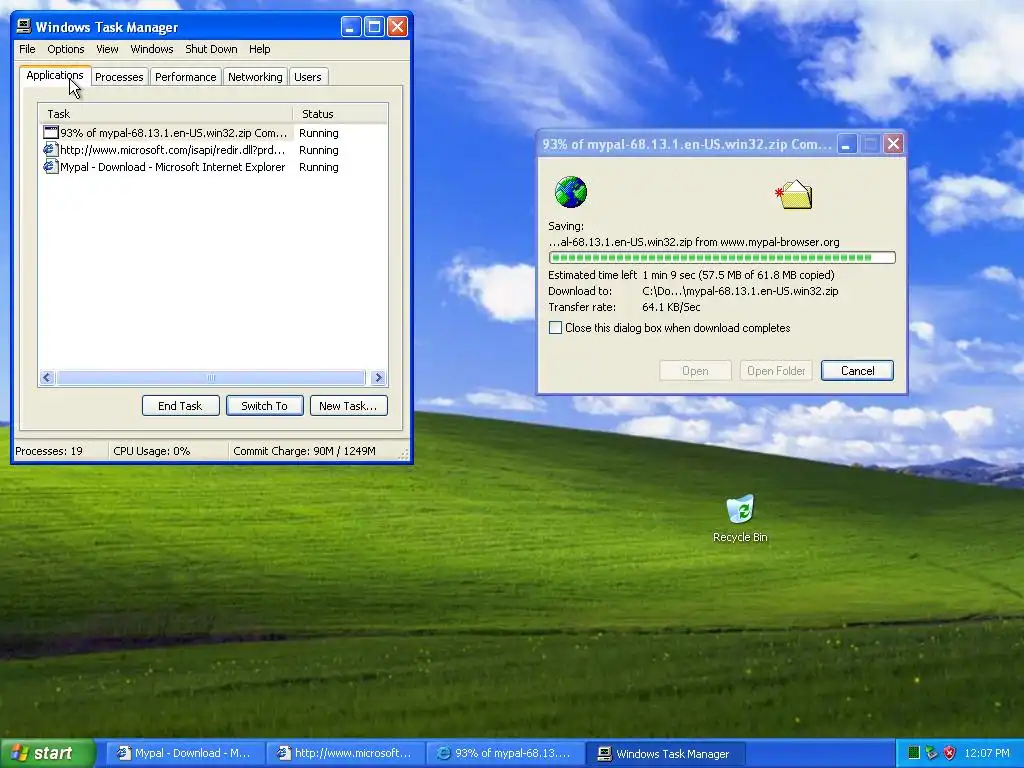Cancel the mypal zip download
This screenshot has height=768, width=1024.
tap(857, 370)
